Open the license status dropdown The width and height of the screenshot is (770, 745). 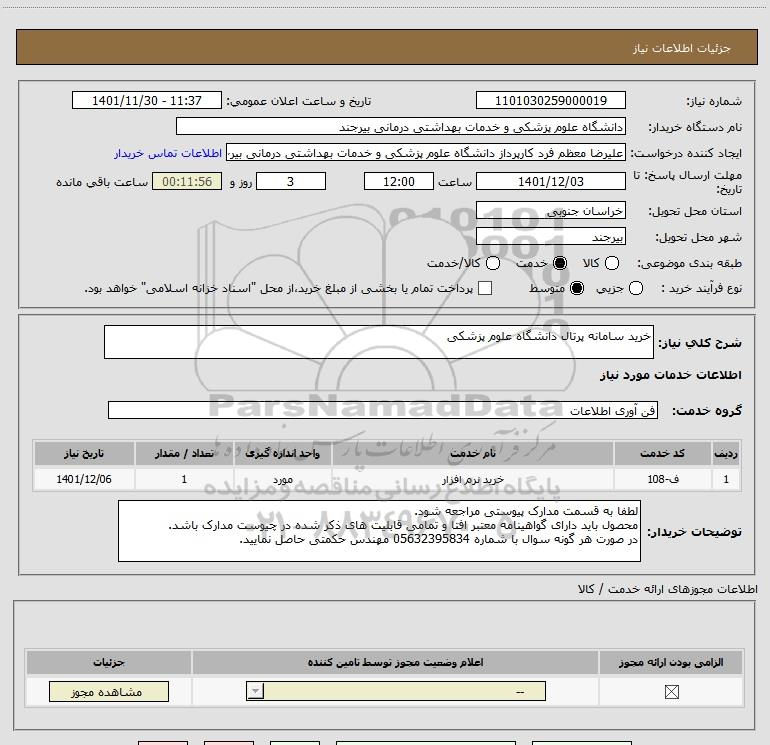[x=396, y=691]
